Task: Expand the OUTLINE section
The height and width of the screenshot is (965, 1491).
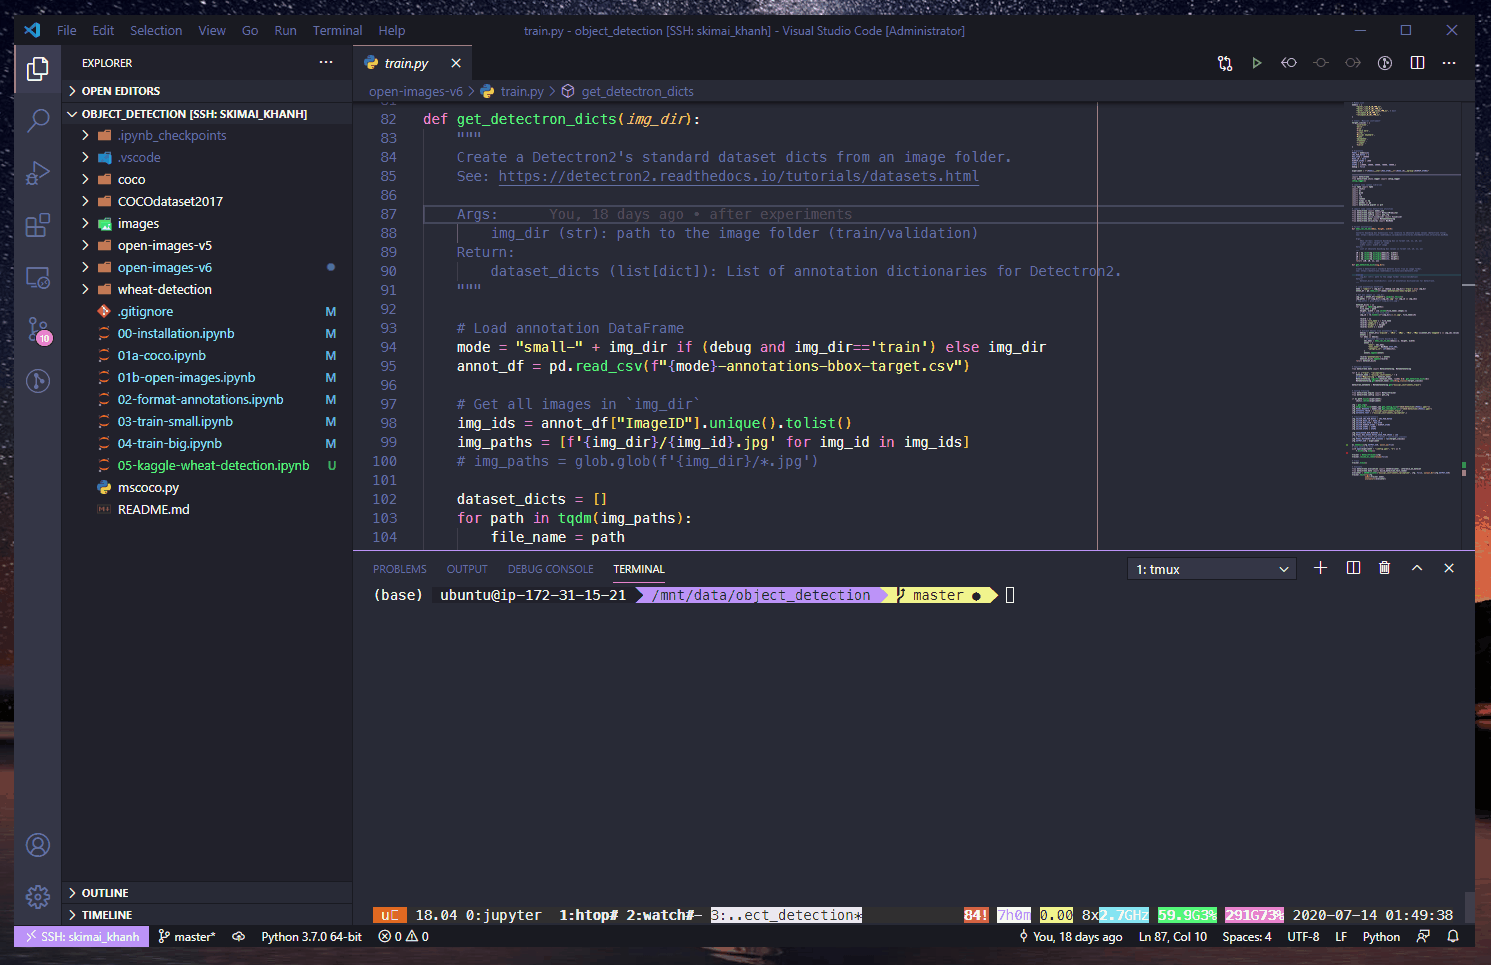Action: [105, 893]
